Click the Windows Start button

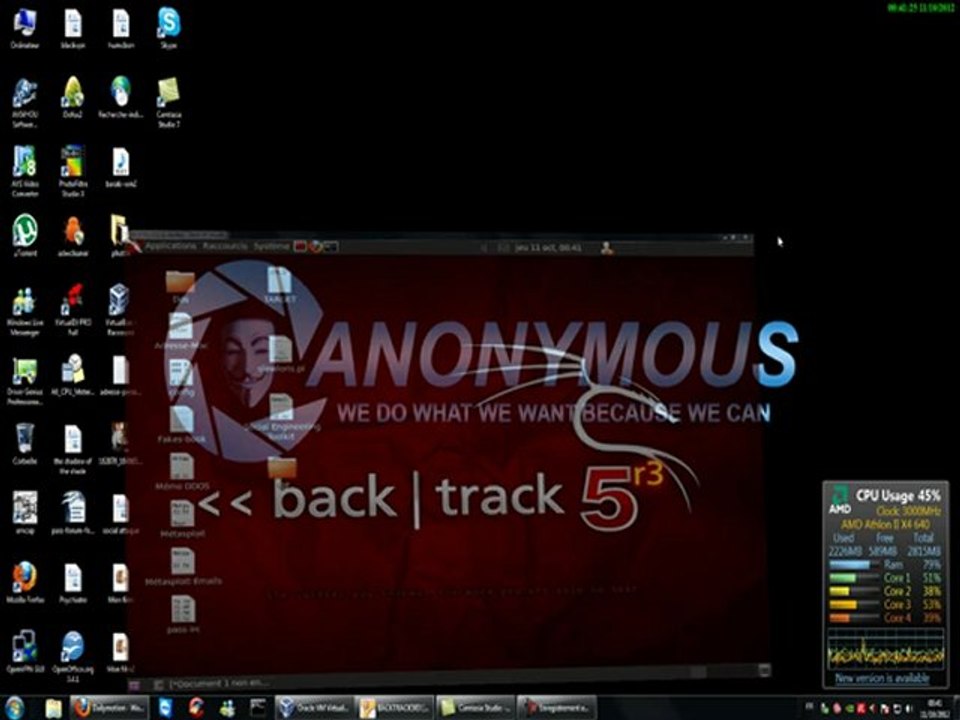16,708
